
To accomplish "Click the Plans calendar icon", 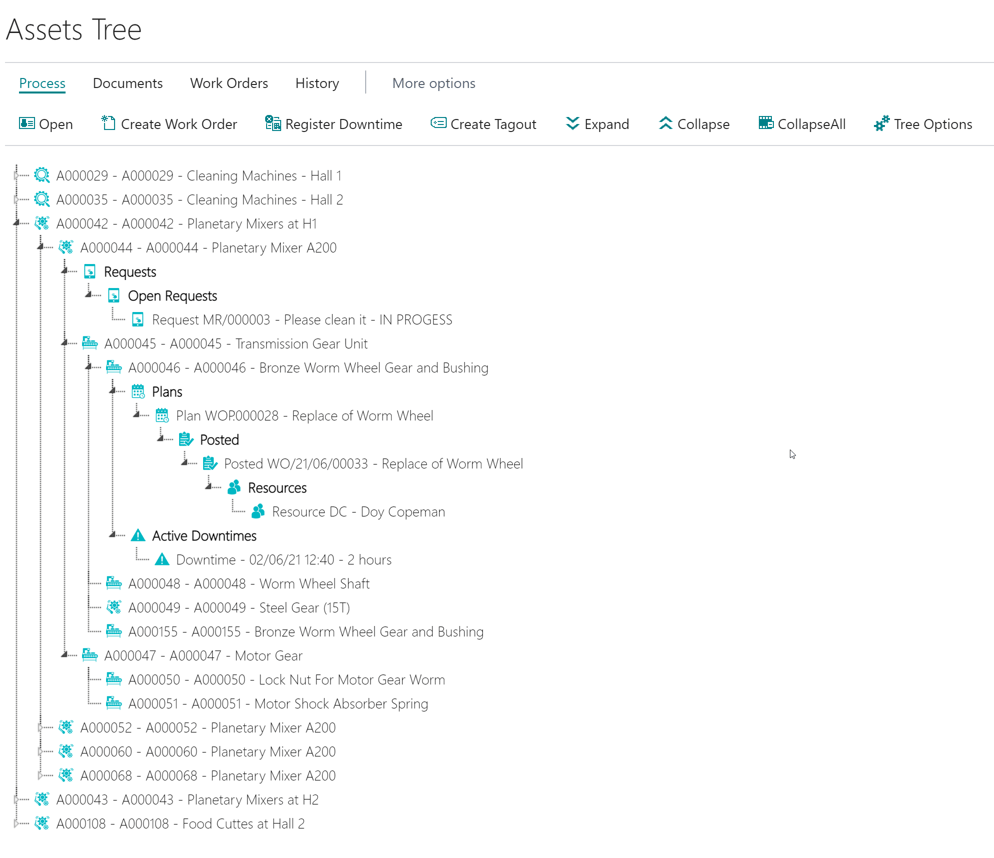I will click(137, 391).
